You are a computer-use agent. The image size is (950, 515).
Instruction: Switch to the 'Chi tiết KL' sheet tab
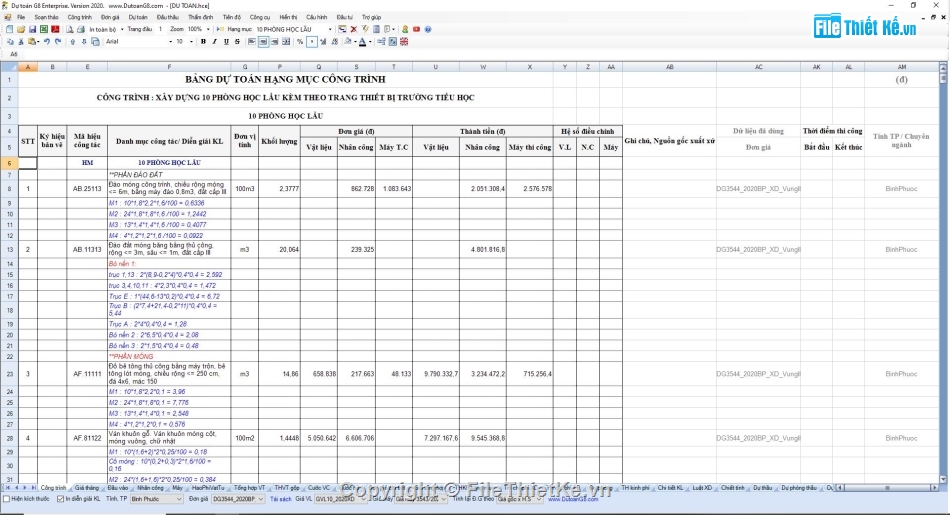670,488
